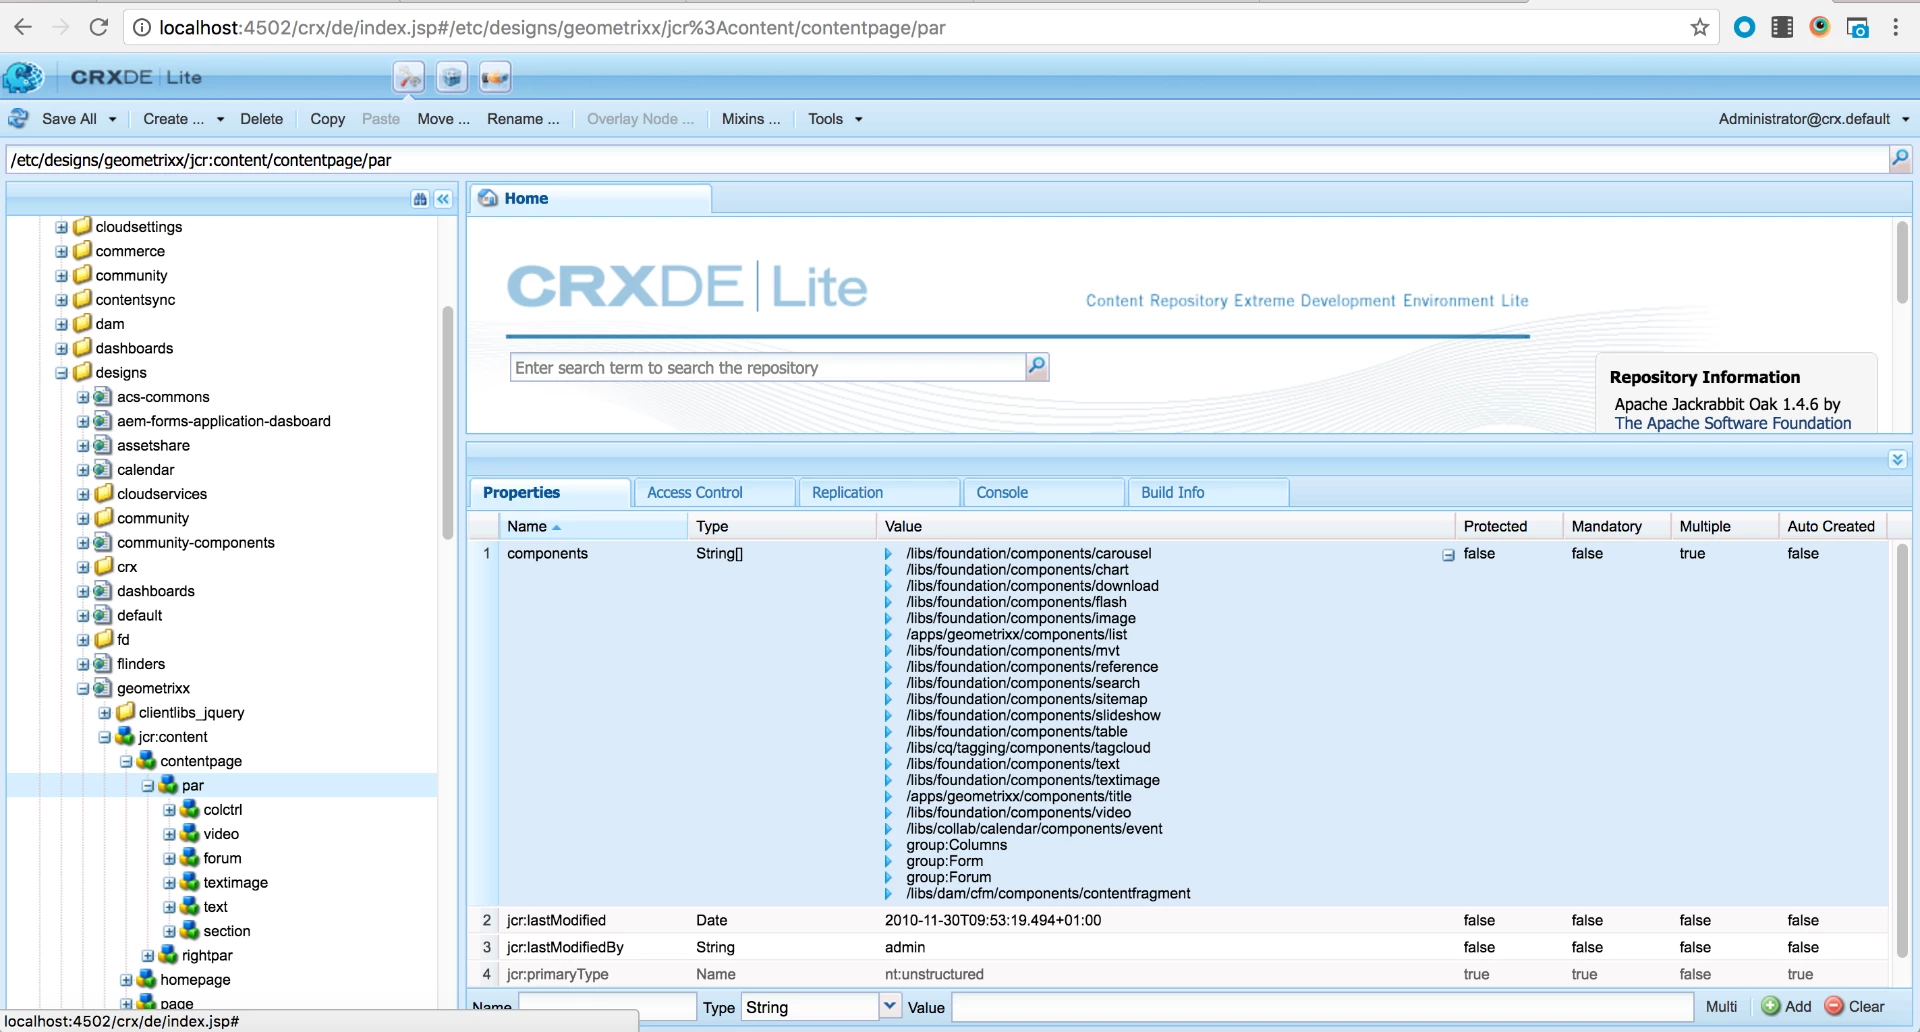Click the site info icon in address bar
The height and width of the screenshot is (1032, 1920).
[x=142, y=27]
